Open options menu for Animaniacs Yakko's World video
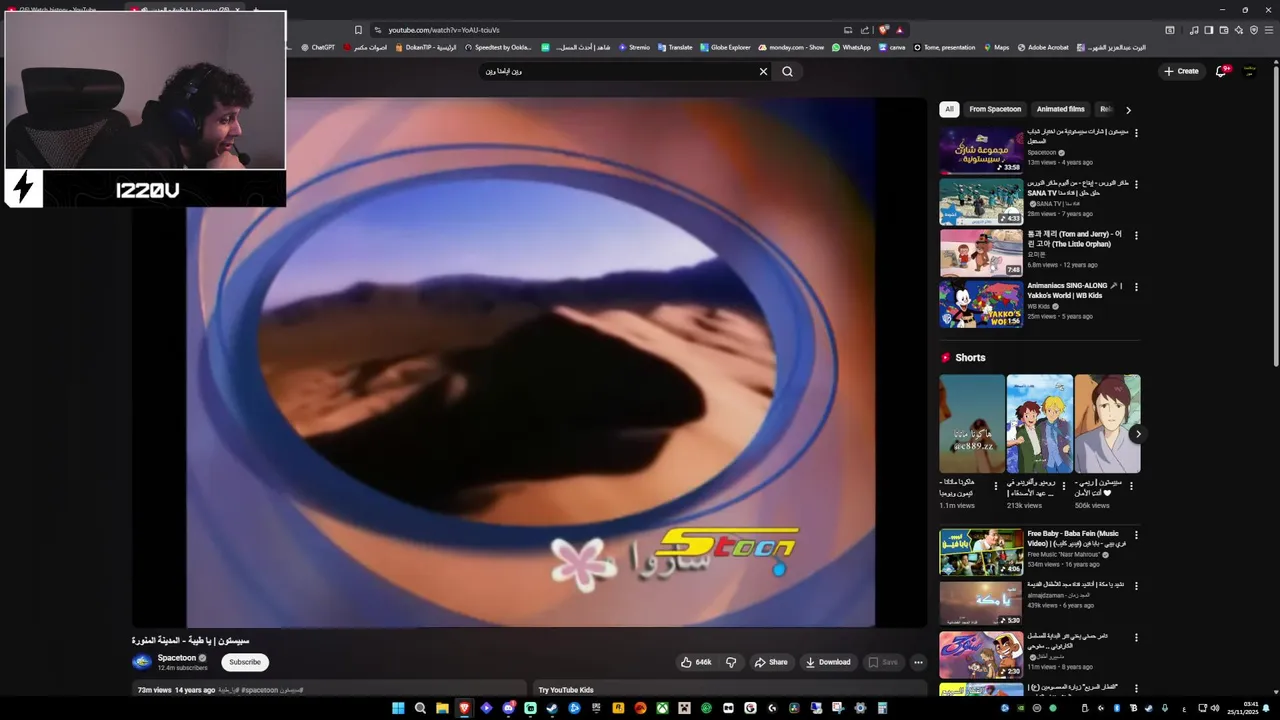Image resolution: width=1280 pixels, height=720 pixels. (x=1136, y=287)
